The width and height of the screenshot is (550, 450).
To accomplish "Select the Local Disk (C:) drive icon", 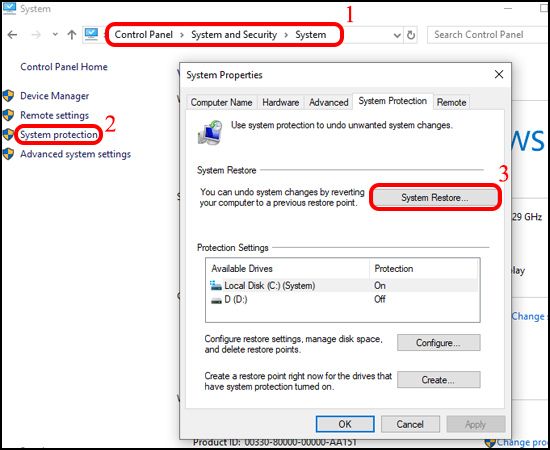I will 216,286.
